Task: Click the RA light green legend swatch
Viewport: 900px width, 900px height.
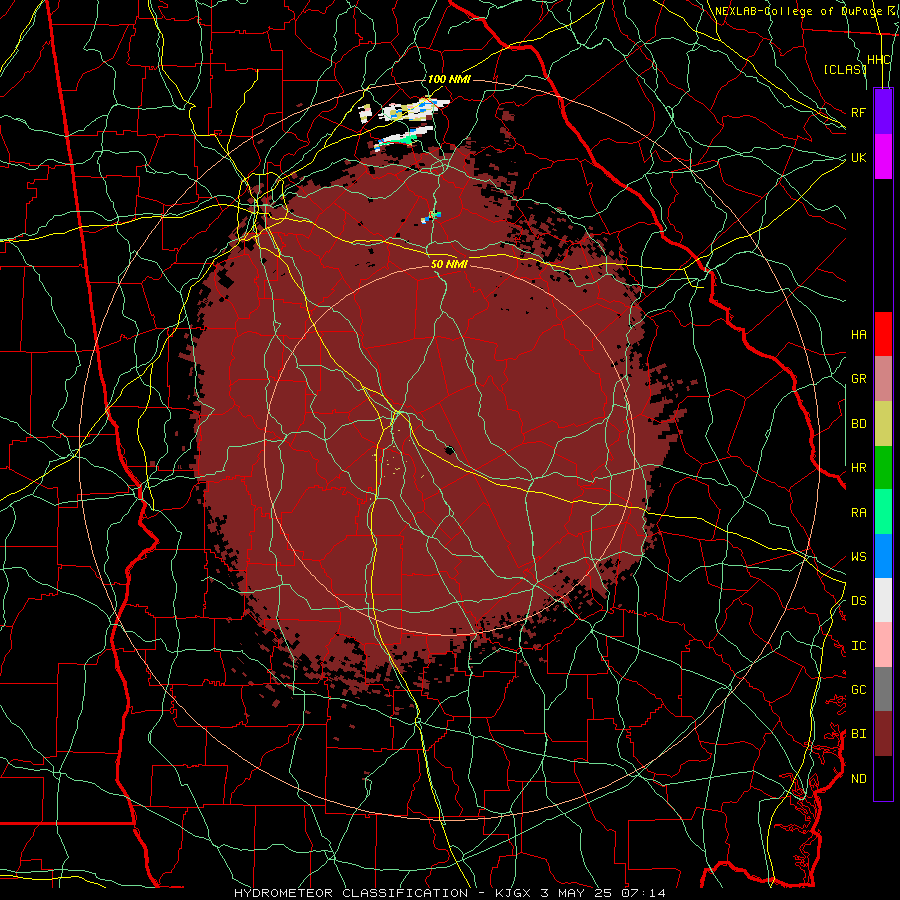Action: pos(883,512)
